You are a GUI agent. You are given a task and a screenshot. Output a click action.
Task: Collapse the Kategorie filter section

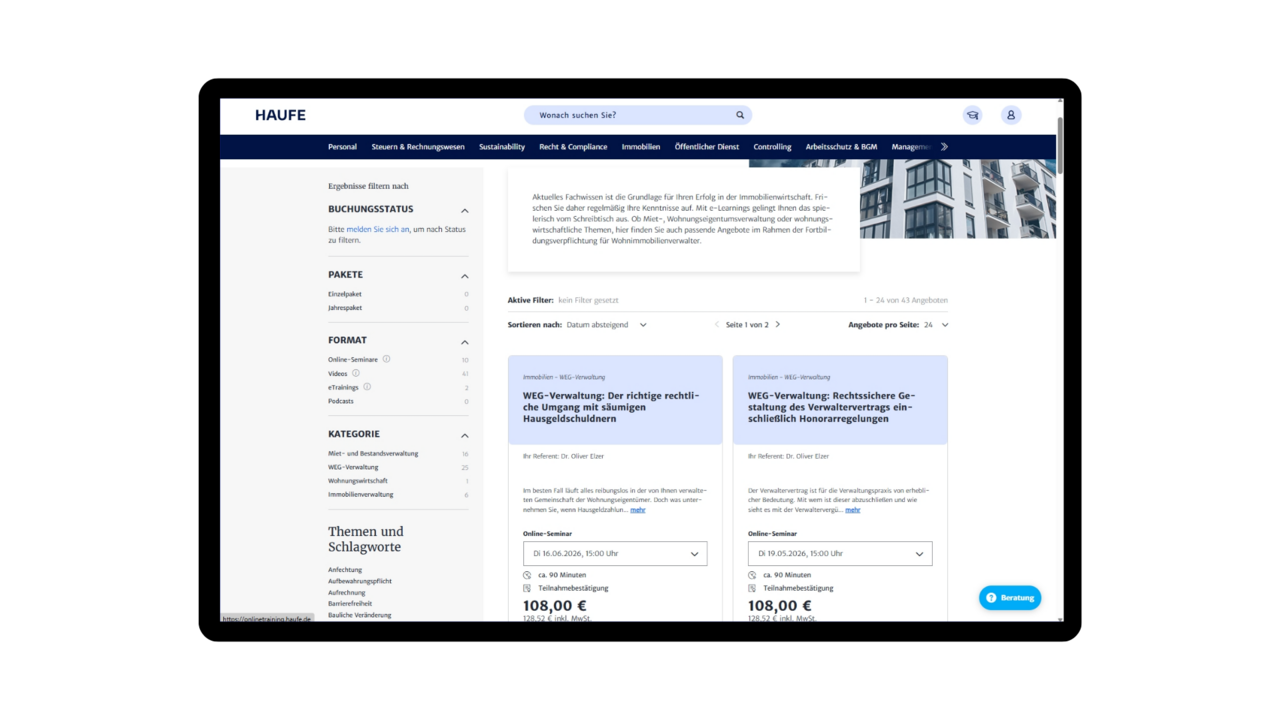pyautogui.click(x=464, y=435)
